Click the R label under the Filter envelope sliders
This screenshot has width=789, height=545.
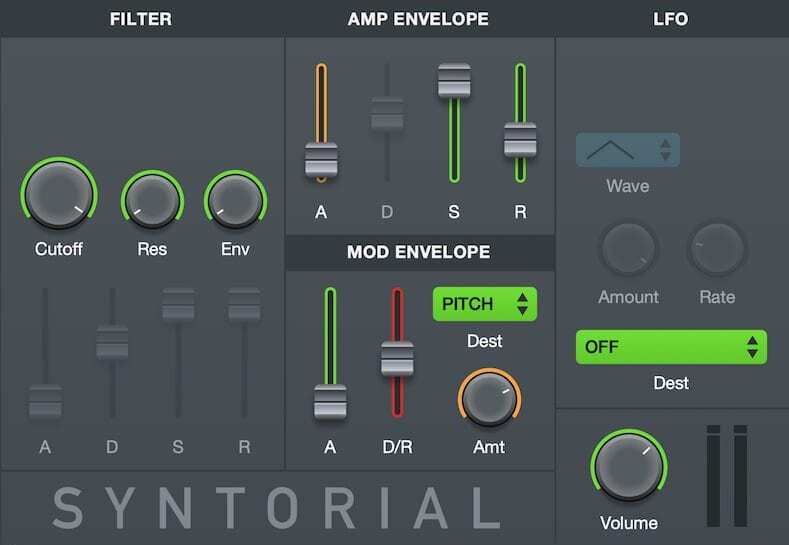[245, 447]
